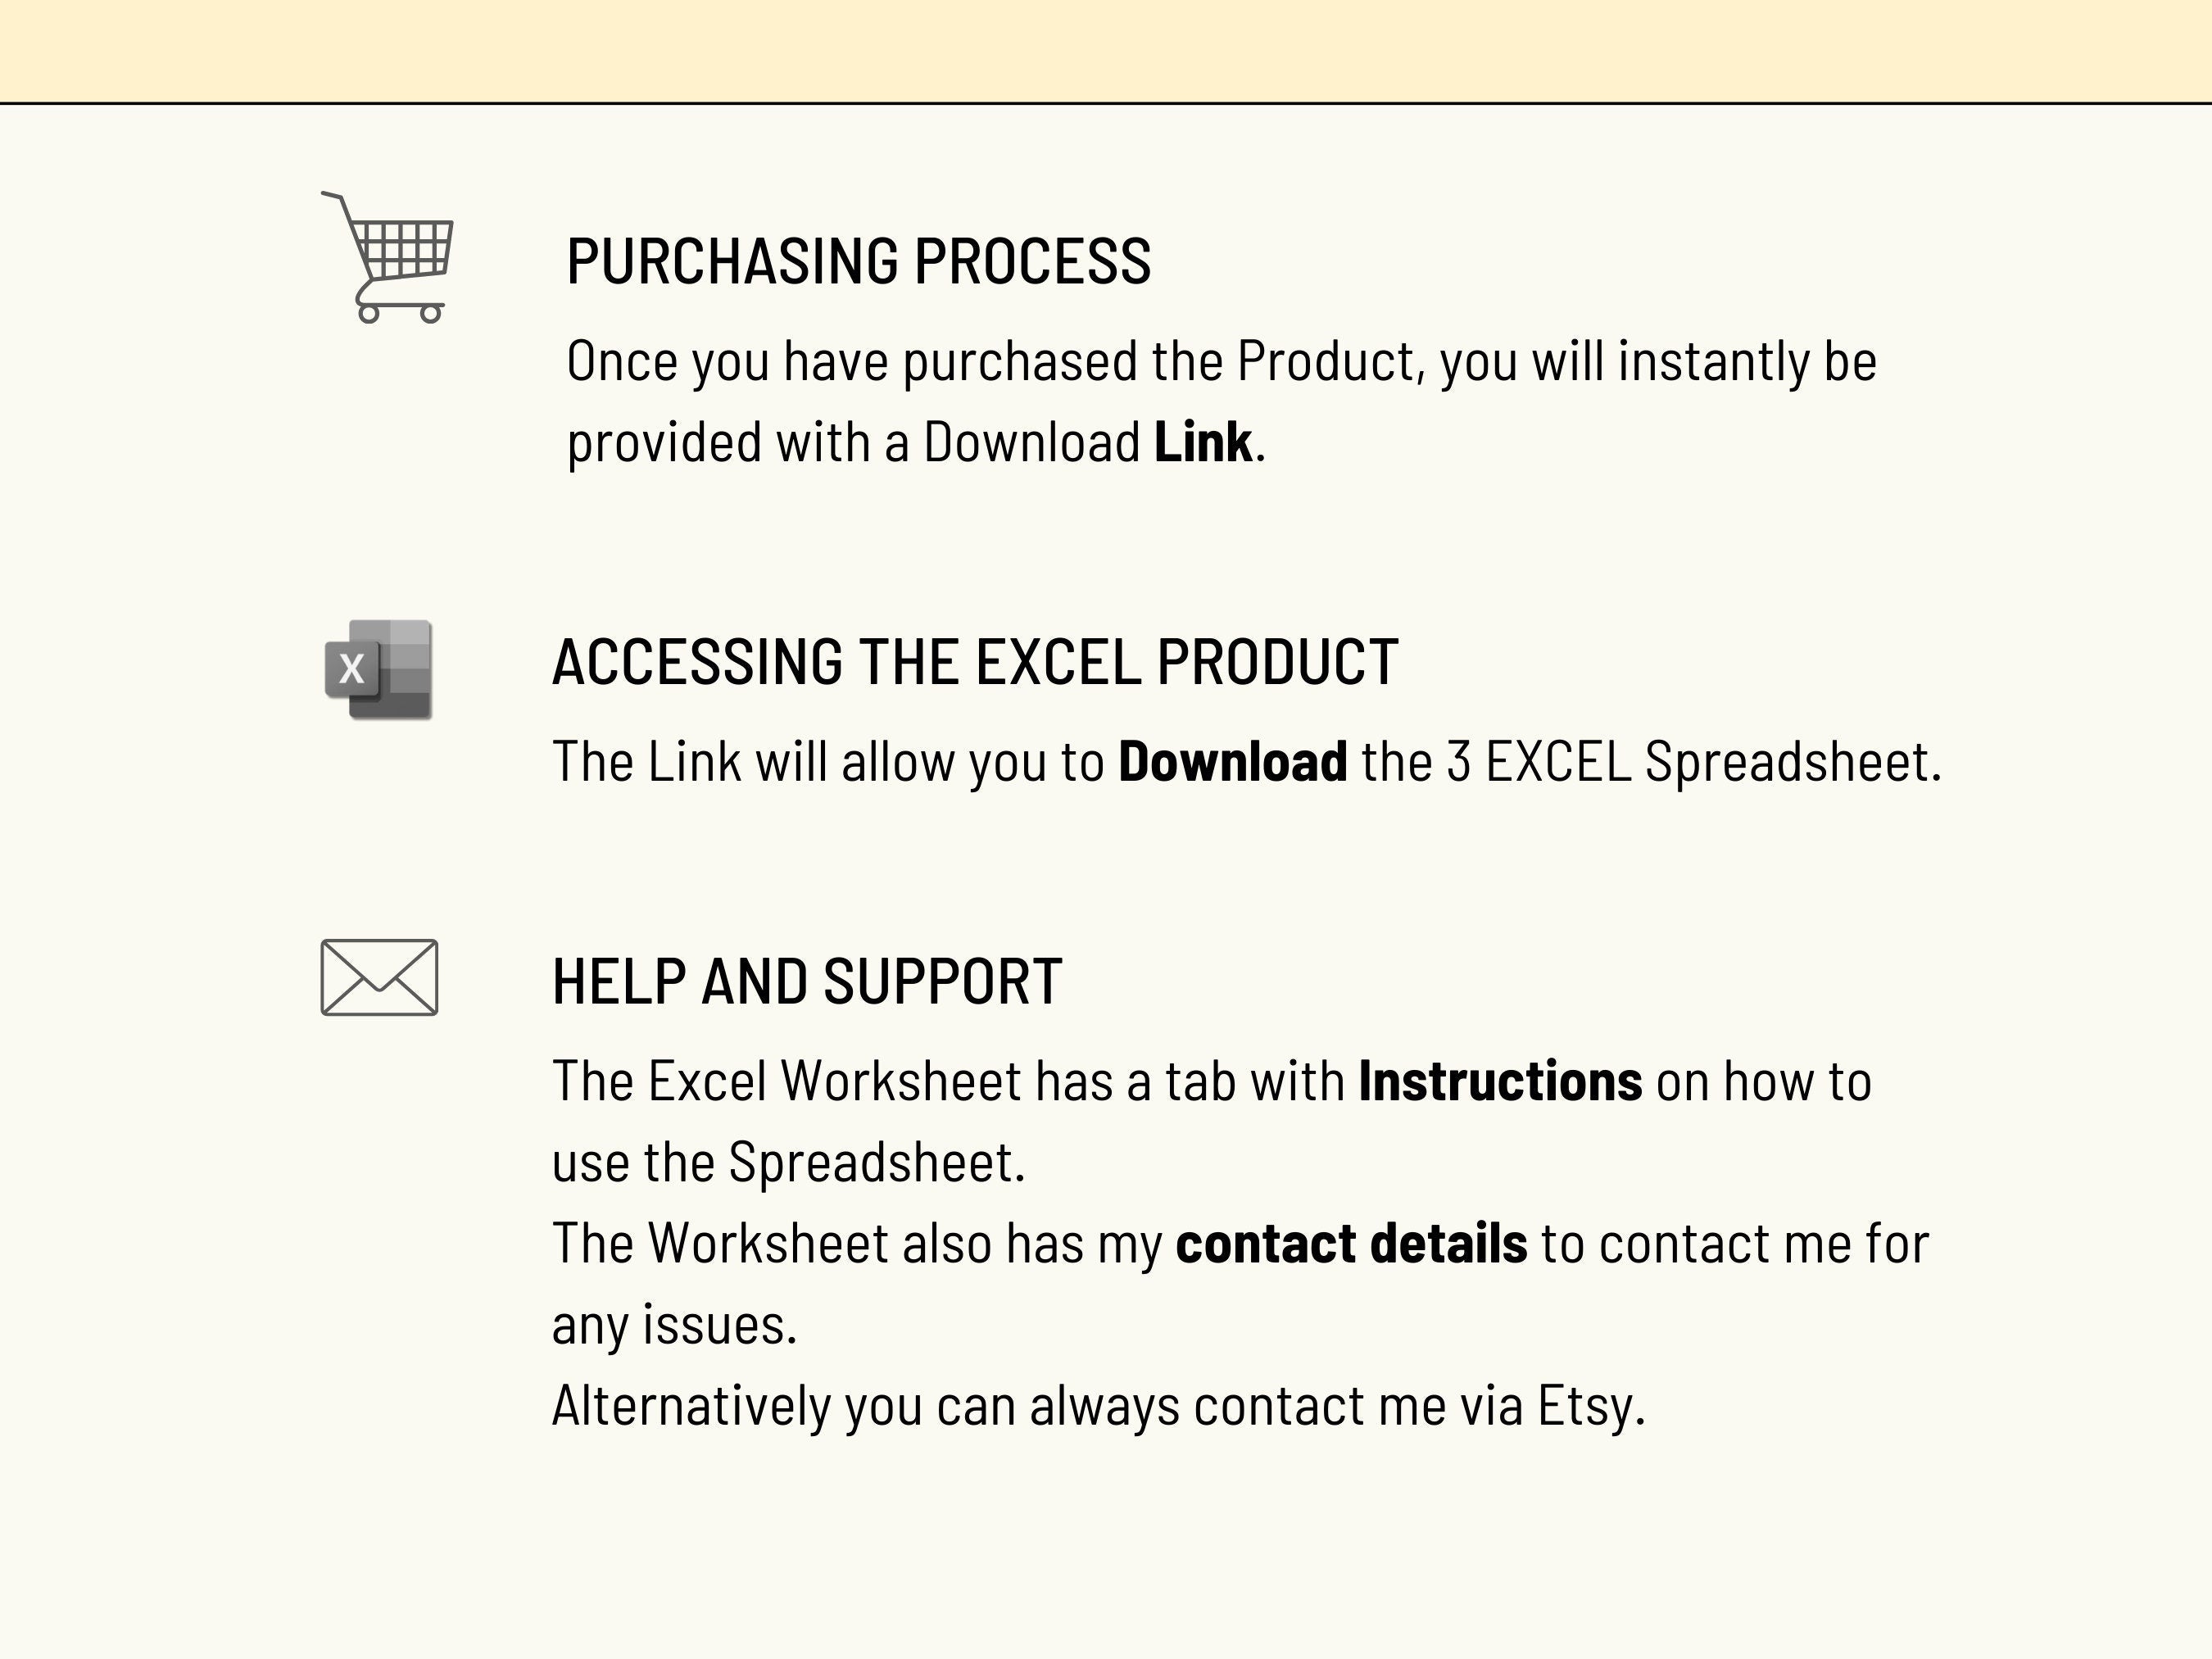
Task: Click the "use the Spreadsheet." line
Action: (788, 1162)
